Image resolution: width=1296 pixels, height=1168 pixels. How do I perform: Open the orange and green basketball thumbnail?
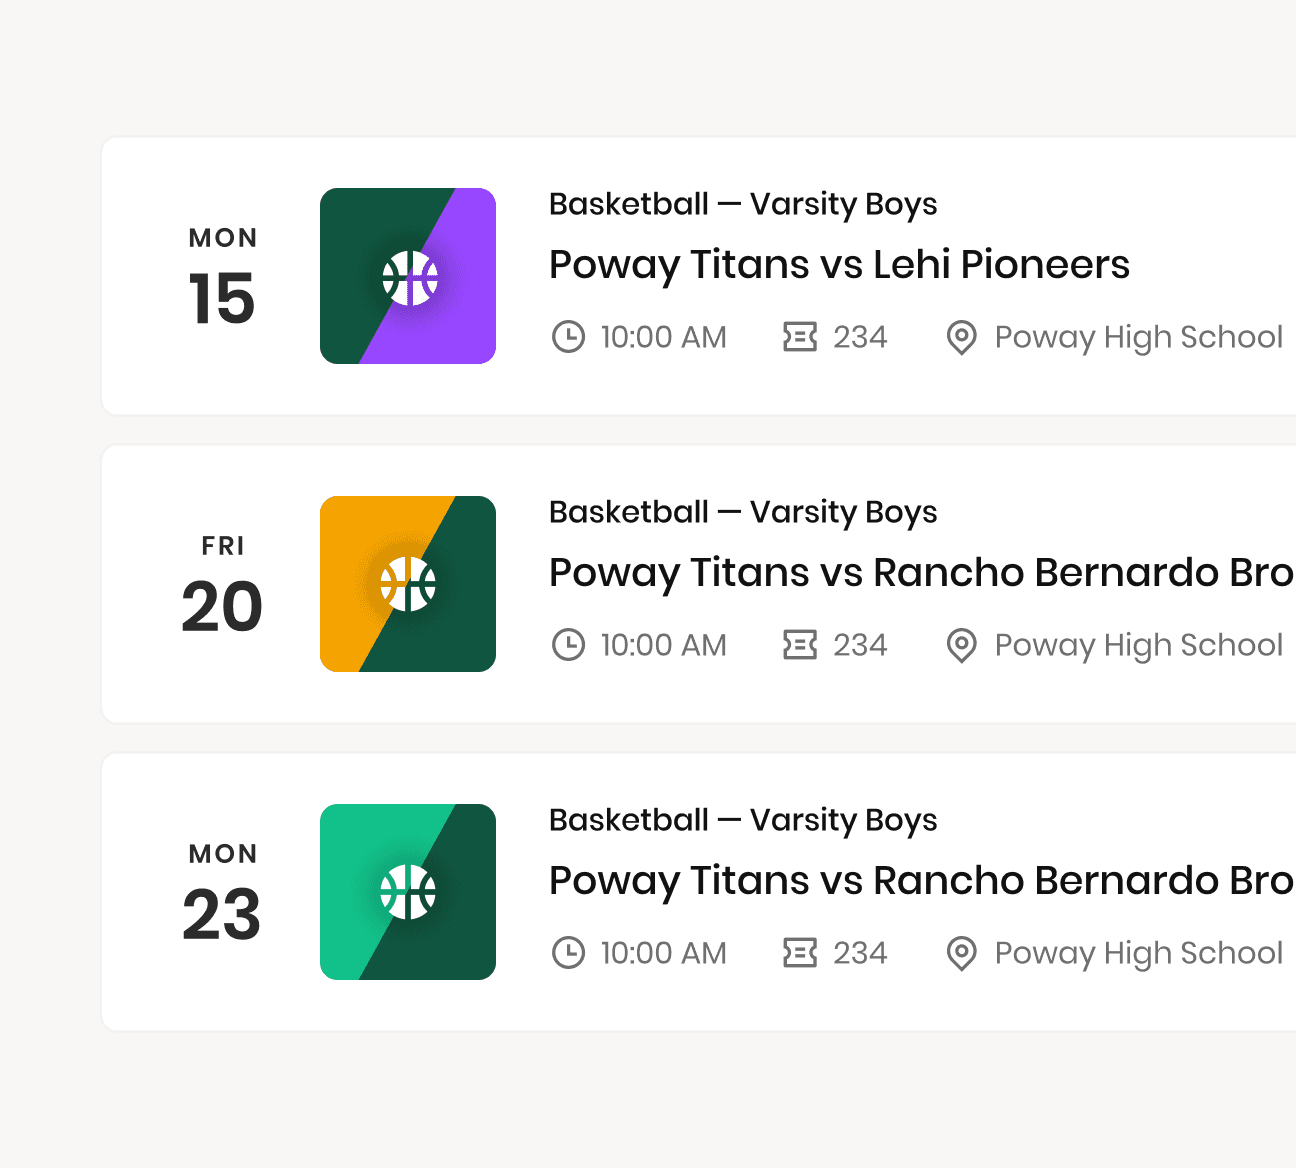click(408, 584)
